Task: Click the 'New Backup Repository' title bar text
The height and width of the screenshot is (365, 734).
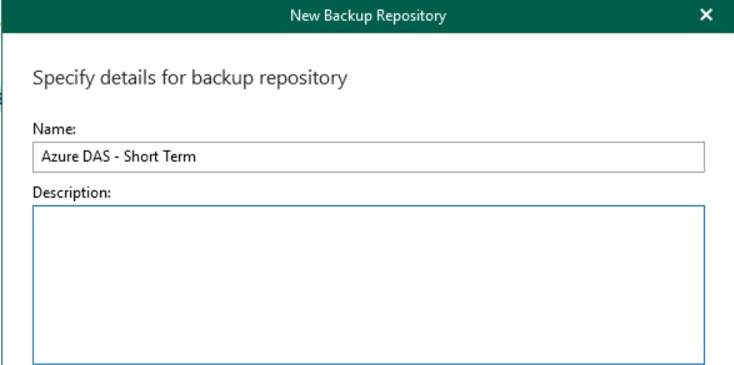Action: click(x=368, y=15)
